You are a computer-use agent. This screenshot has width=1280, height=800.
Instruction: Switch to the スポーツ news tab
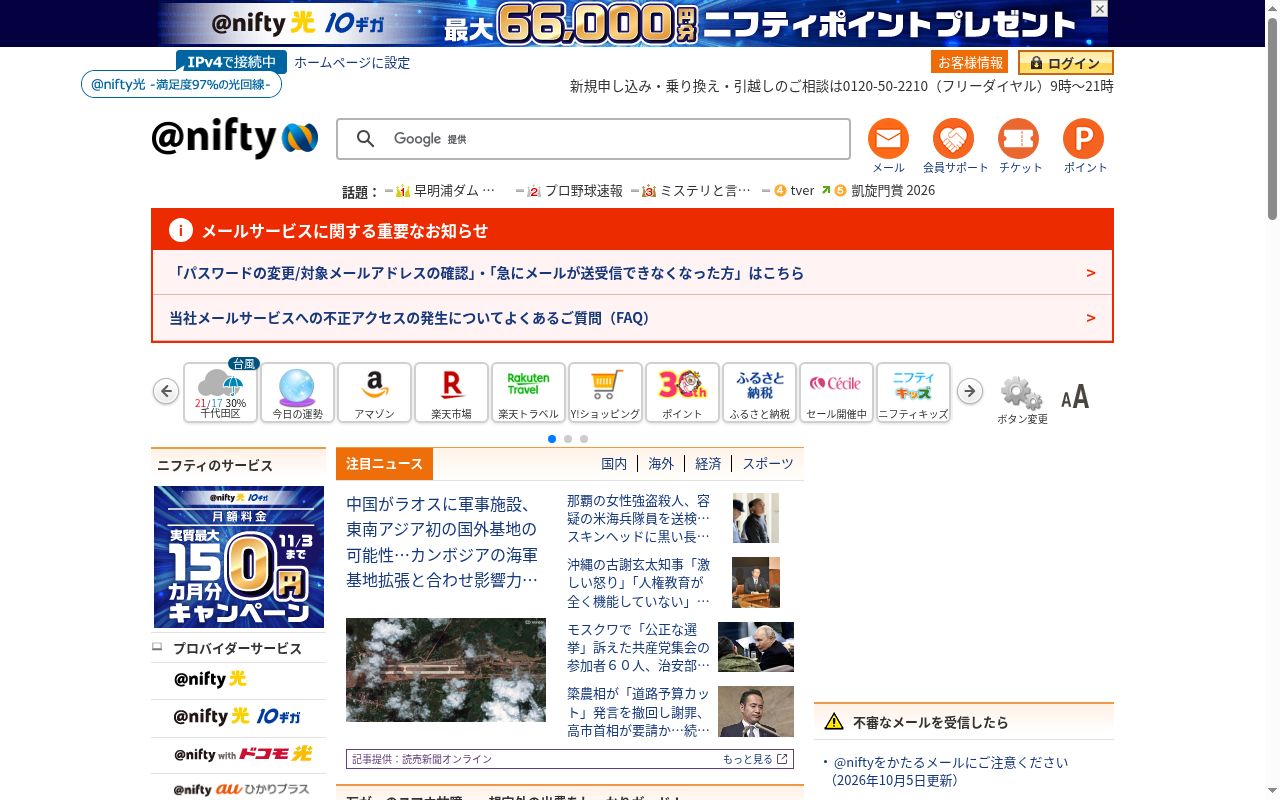[768, 464]
